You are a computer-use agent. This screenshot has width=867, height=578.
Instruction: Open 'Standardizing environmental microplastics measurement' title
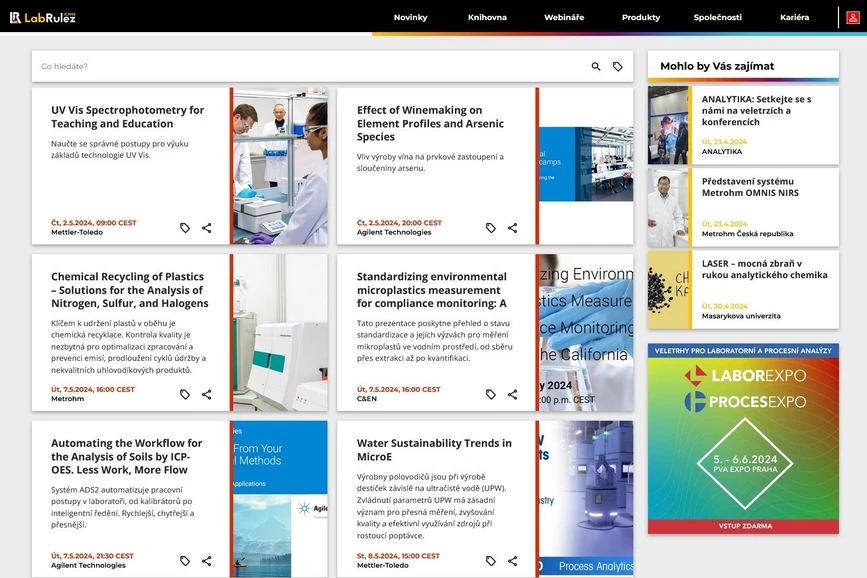[432, 290]
